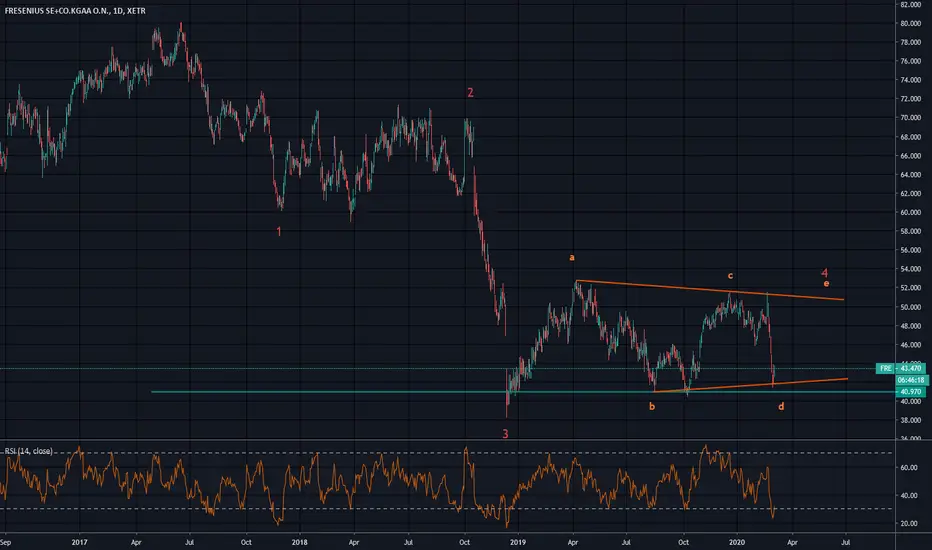932x550 pixels.
Task: Click the 48.000 price axis label
Action: click(x=911, y=326)
